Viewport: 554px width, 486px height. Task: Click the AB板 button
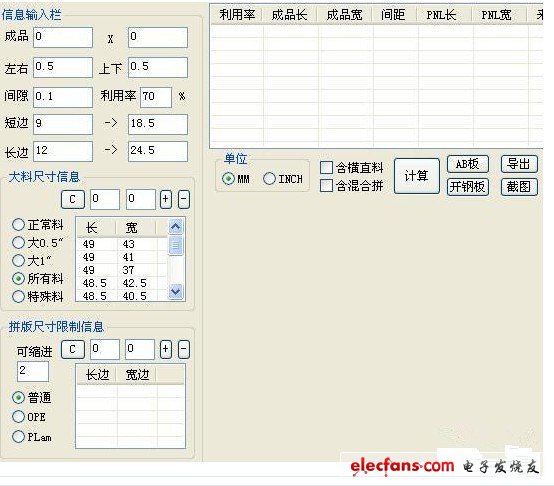pos(468,164)
